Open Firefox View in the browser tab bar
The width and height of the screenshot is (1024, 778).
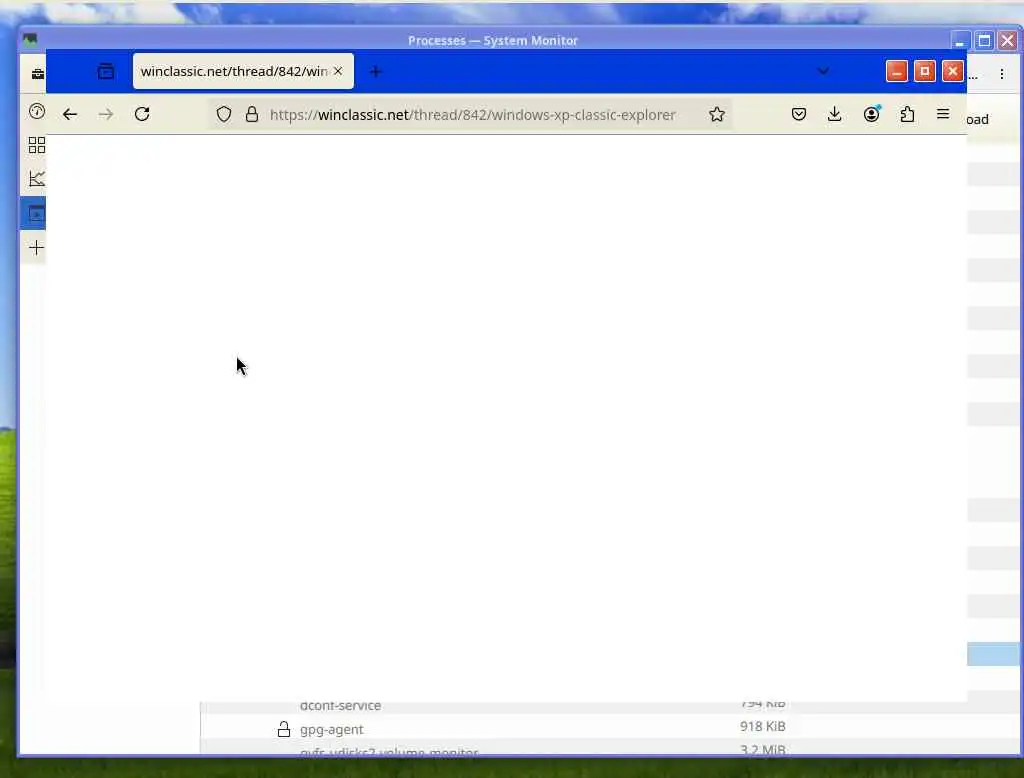point(106,71)
